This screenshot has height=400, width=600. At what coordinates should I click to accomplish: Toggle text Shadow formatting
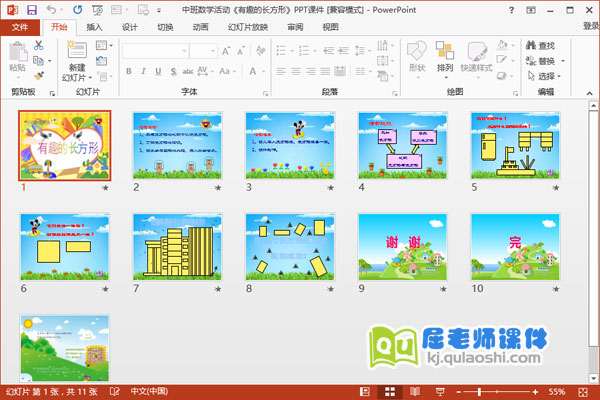coord(173,71)
